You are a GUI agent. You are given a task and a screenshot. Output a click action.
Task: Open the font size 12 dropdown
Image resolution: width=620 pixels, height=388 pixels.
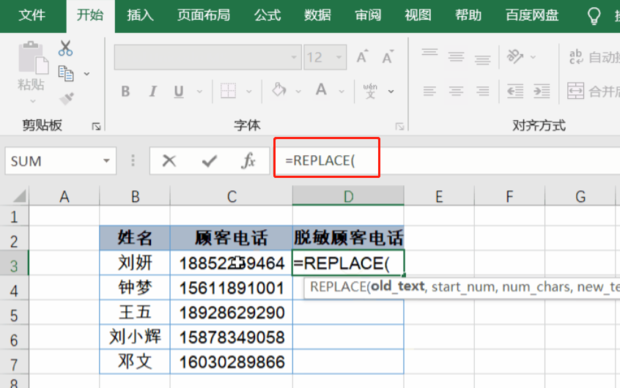(339, 57)
